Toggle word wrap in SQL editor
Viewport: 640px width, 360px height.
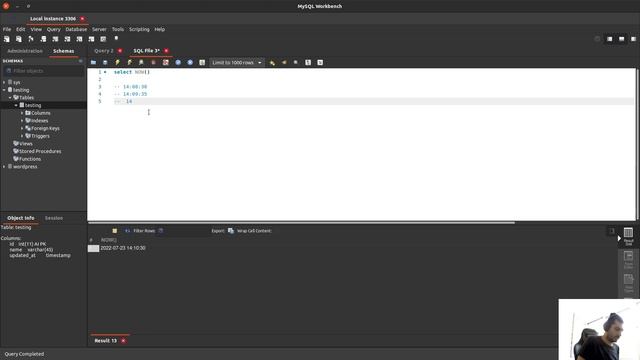coord(320,62)
